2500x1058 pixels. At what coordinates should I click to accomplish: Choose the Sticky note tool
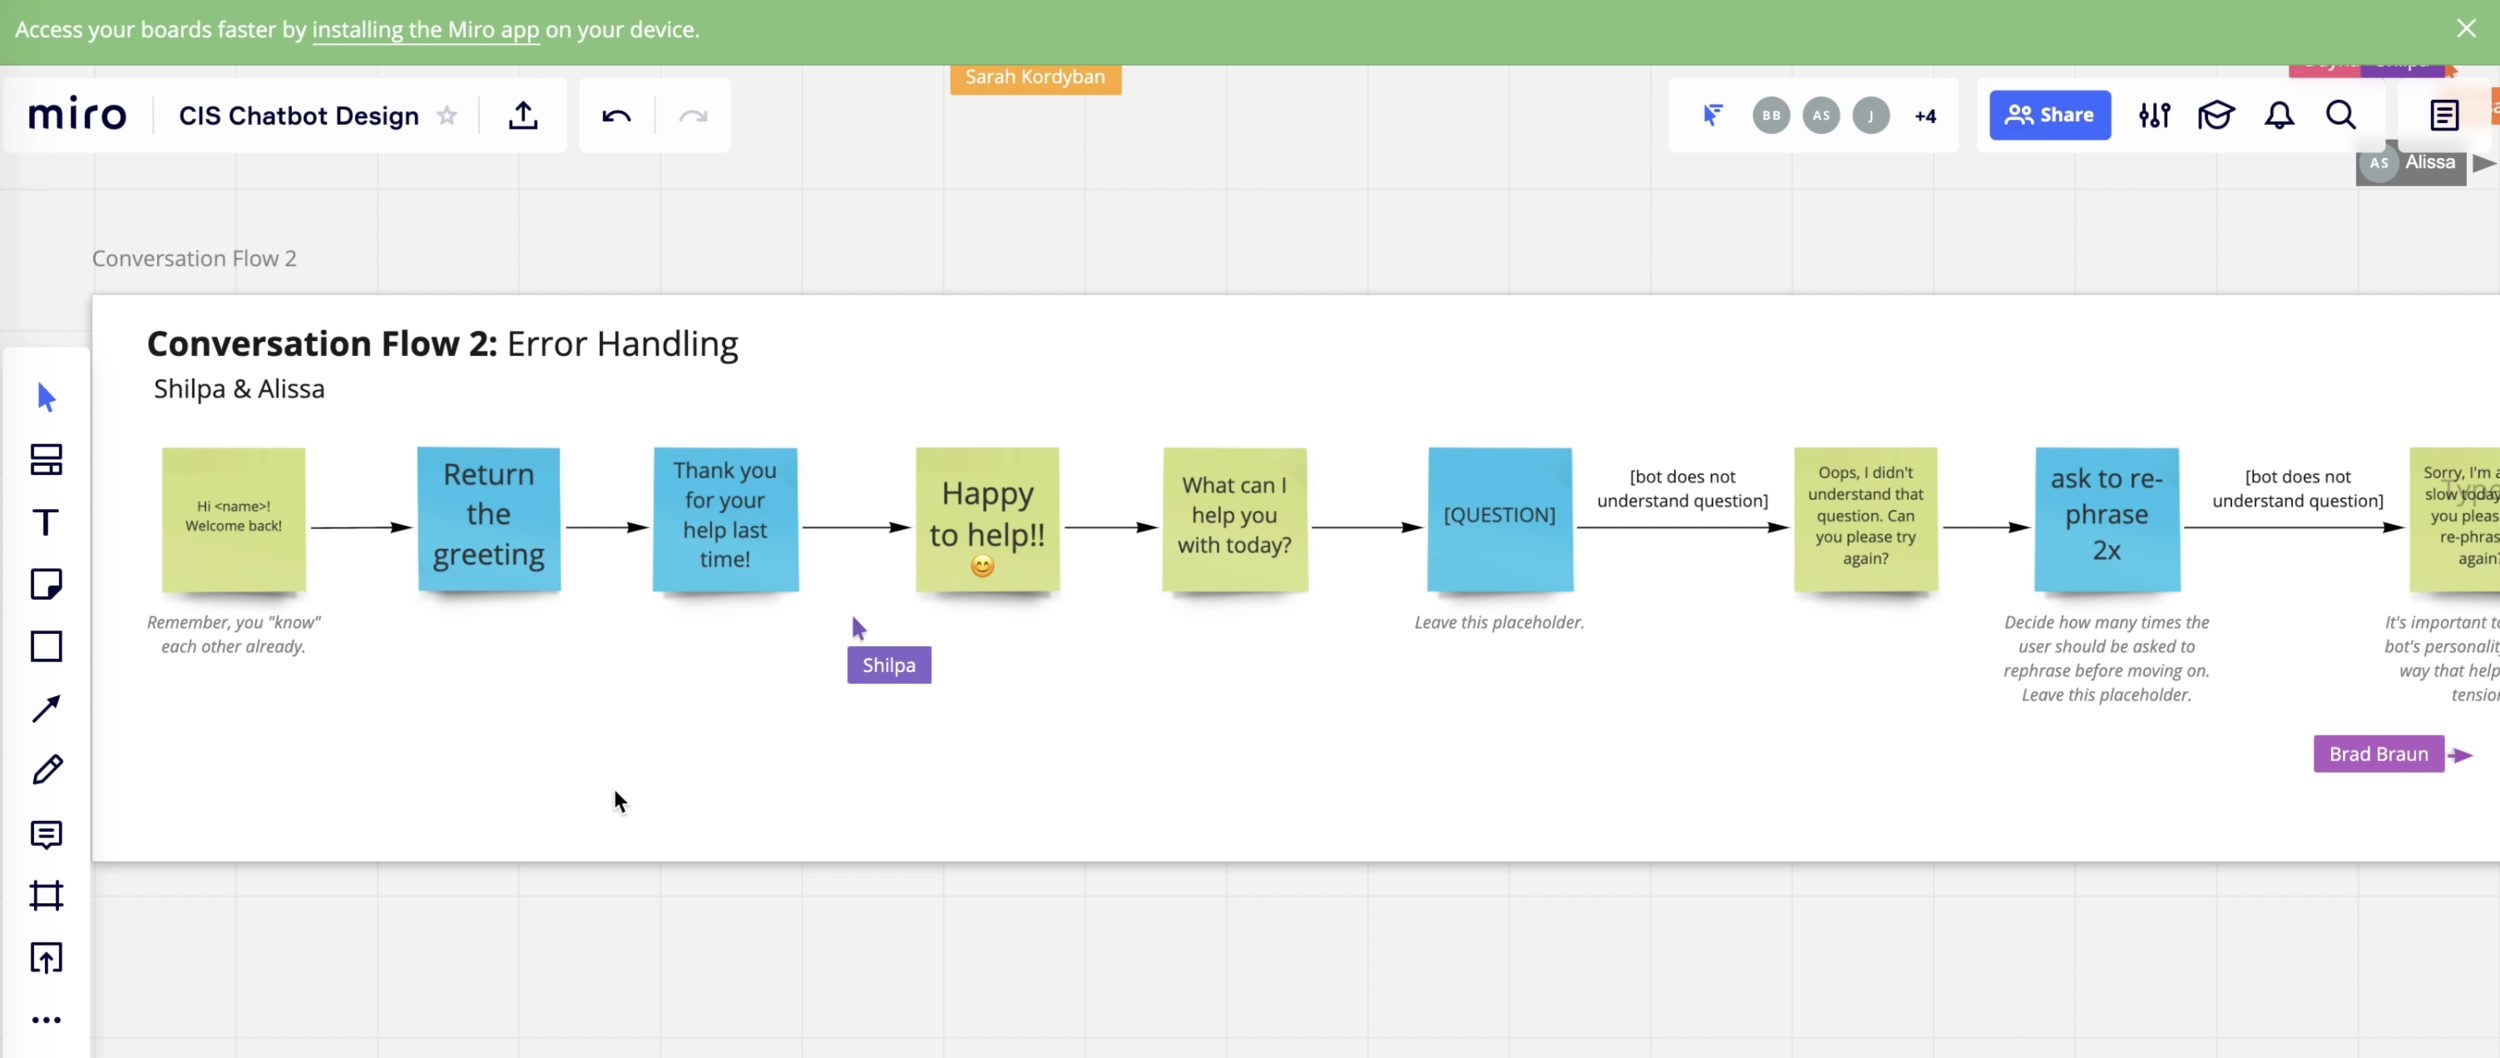click(46, 584)
